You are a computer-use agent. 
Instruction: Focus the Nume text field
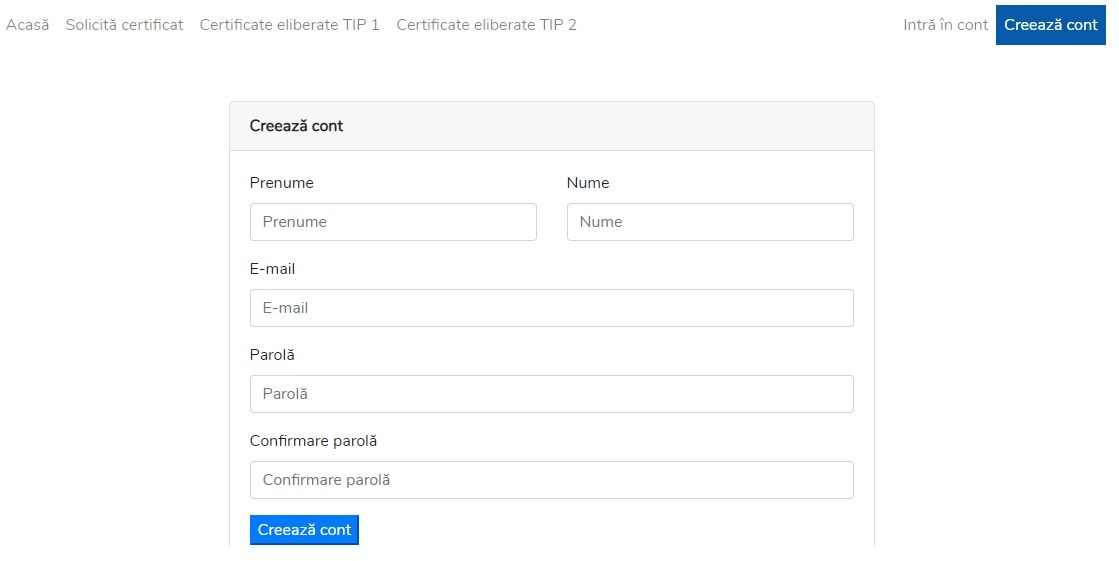coord(710,222)
